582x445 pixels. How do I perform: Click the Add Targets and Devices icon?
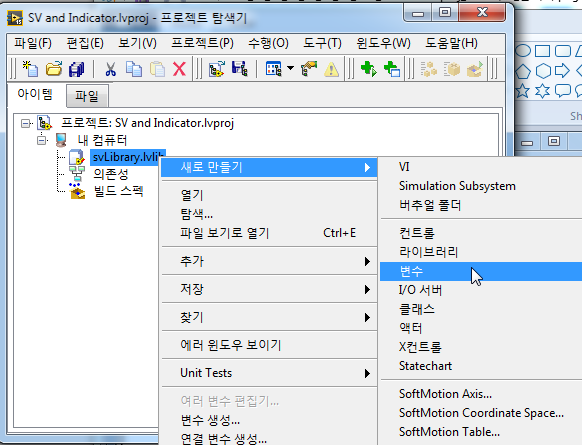point(217,69)
